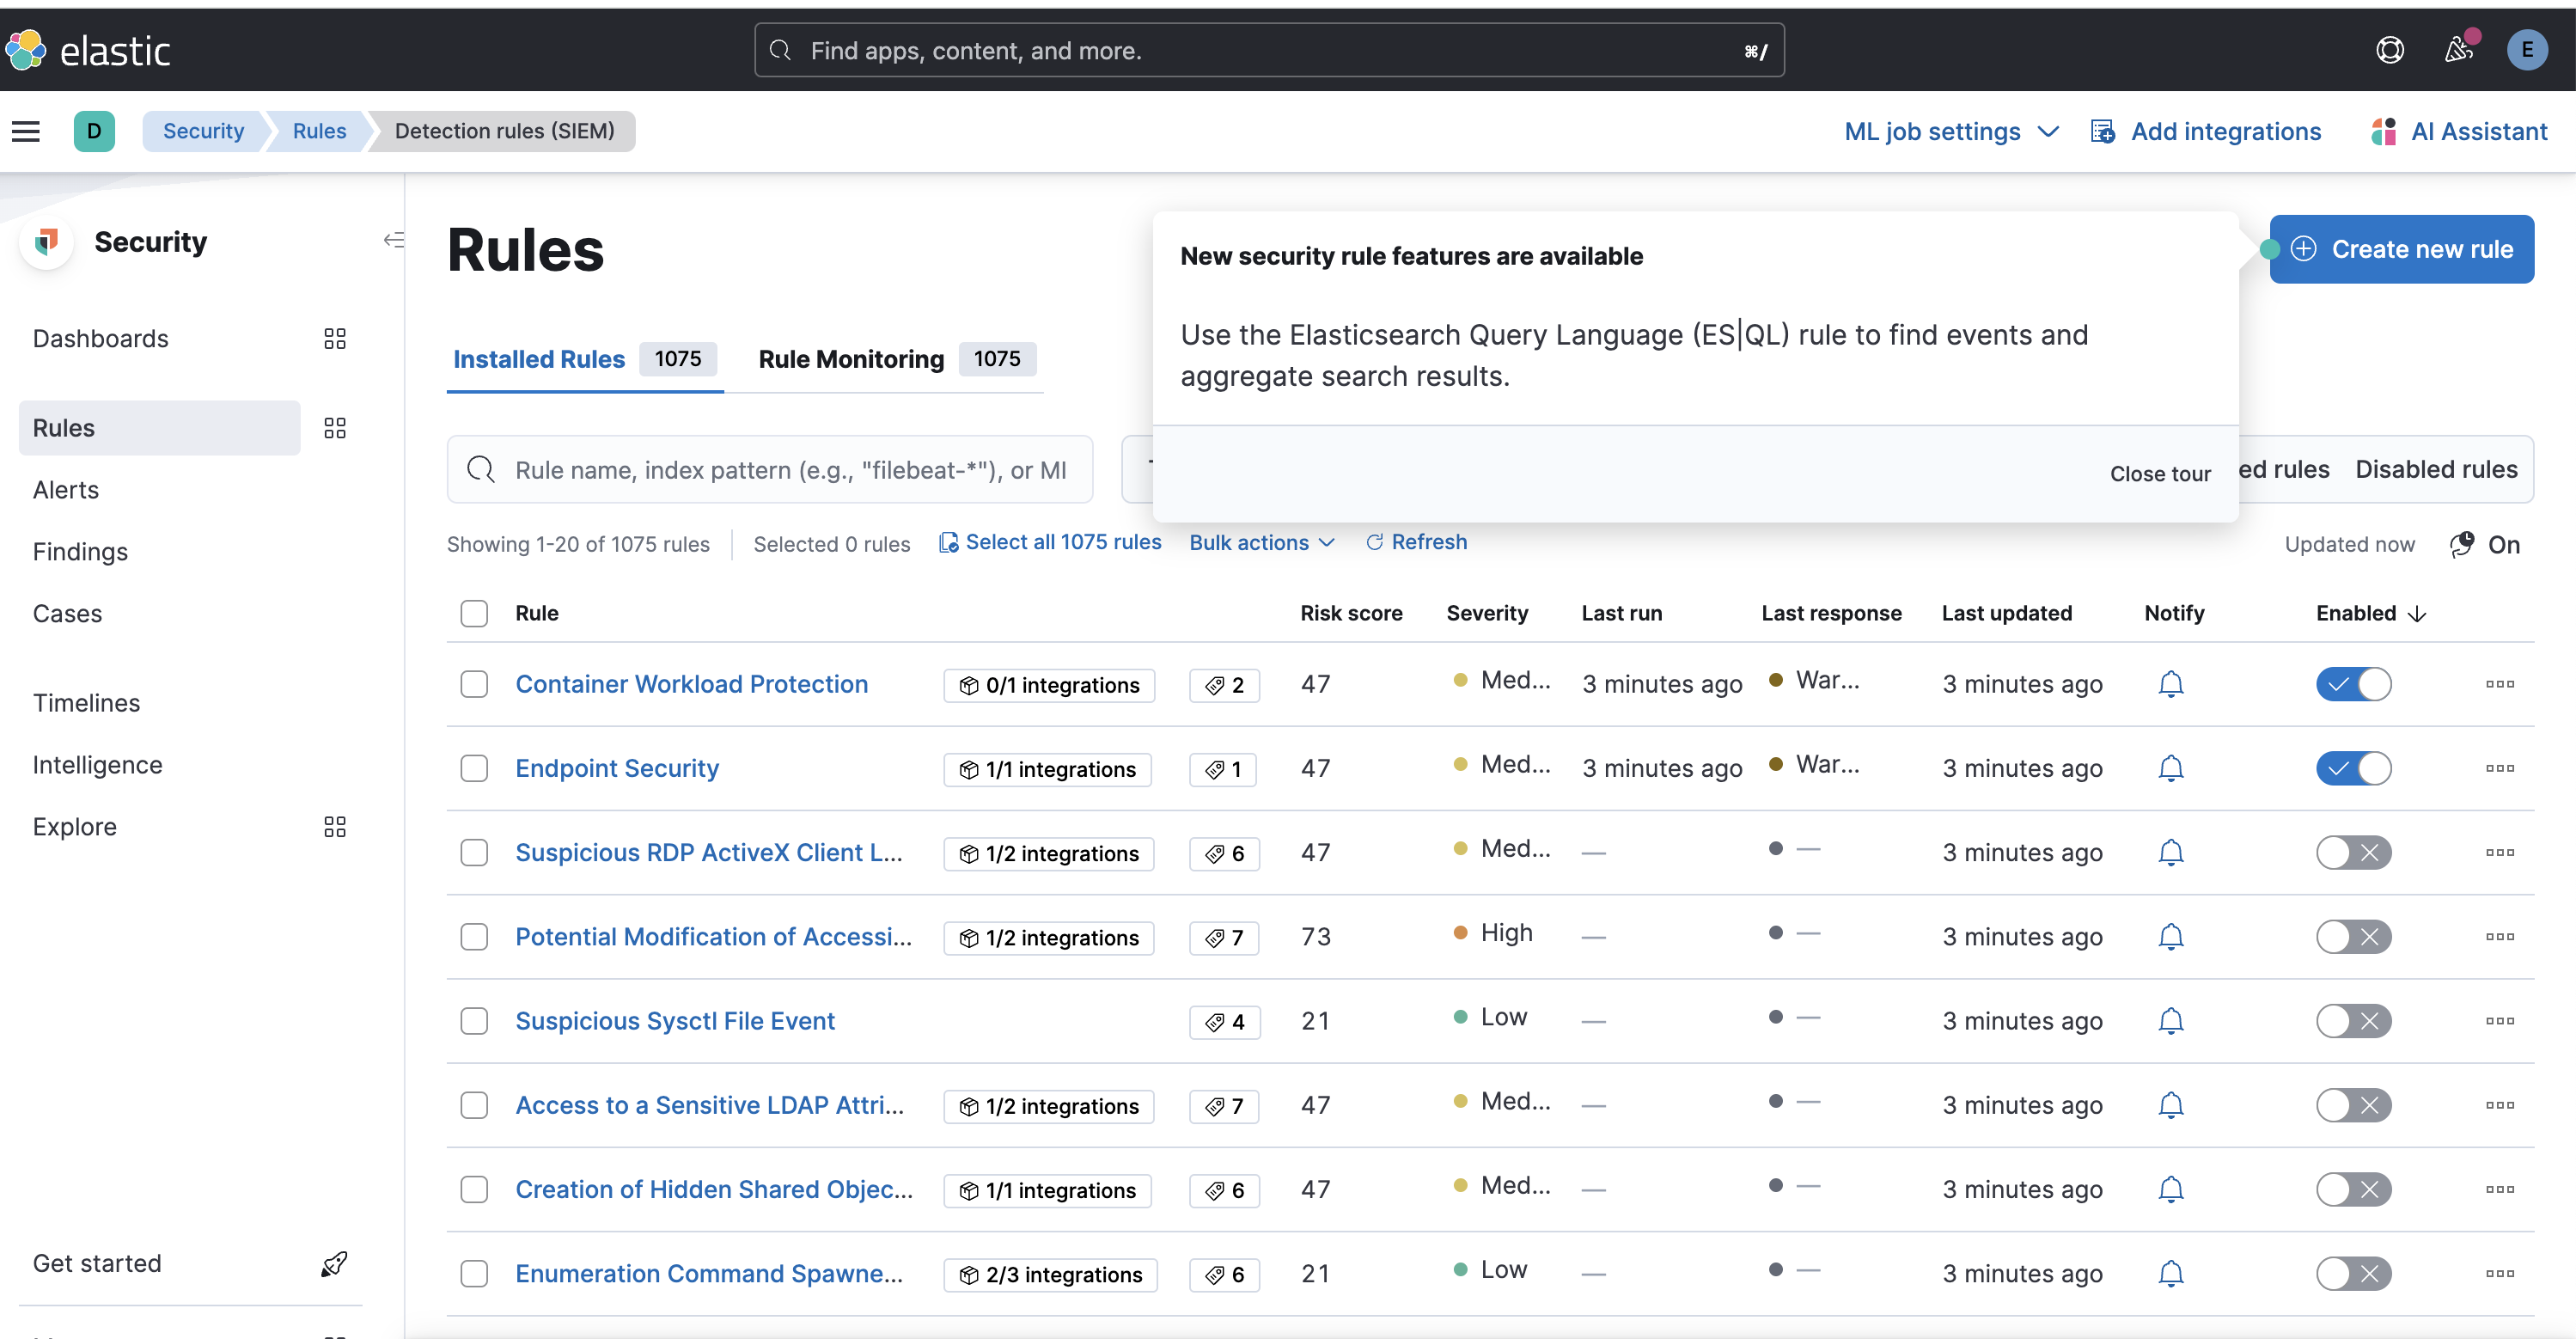Open the newsfeed notifications icon
This screenshot has width=2576, height=1339.
pos(2459,50)
